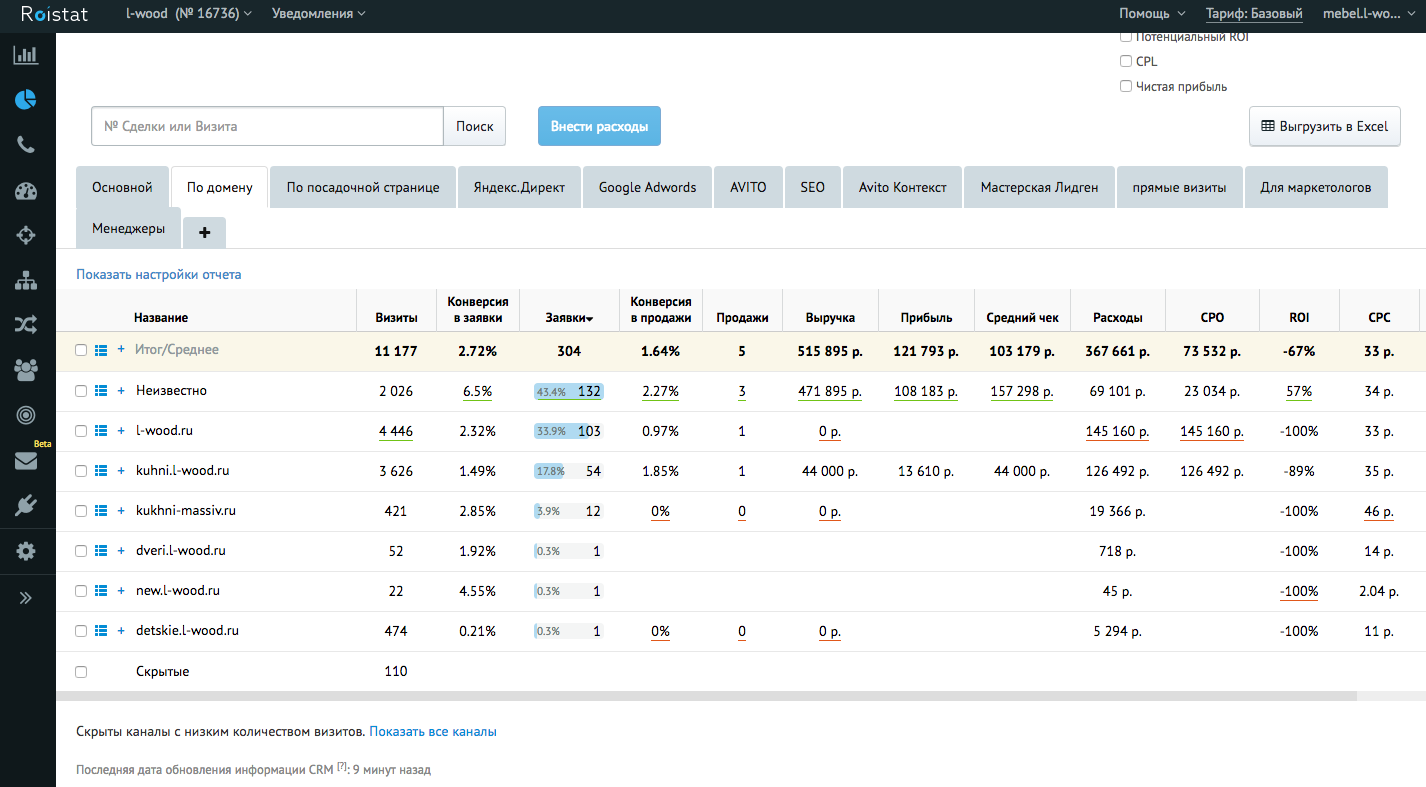Check the Итог/Среднее row checkbox
Screen dimensions: 1426x787
(81, 350)
